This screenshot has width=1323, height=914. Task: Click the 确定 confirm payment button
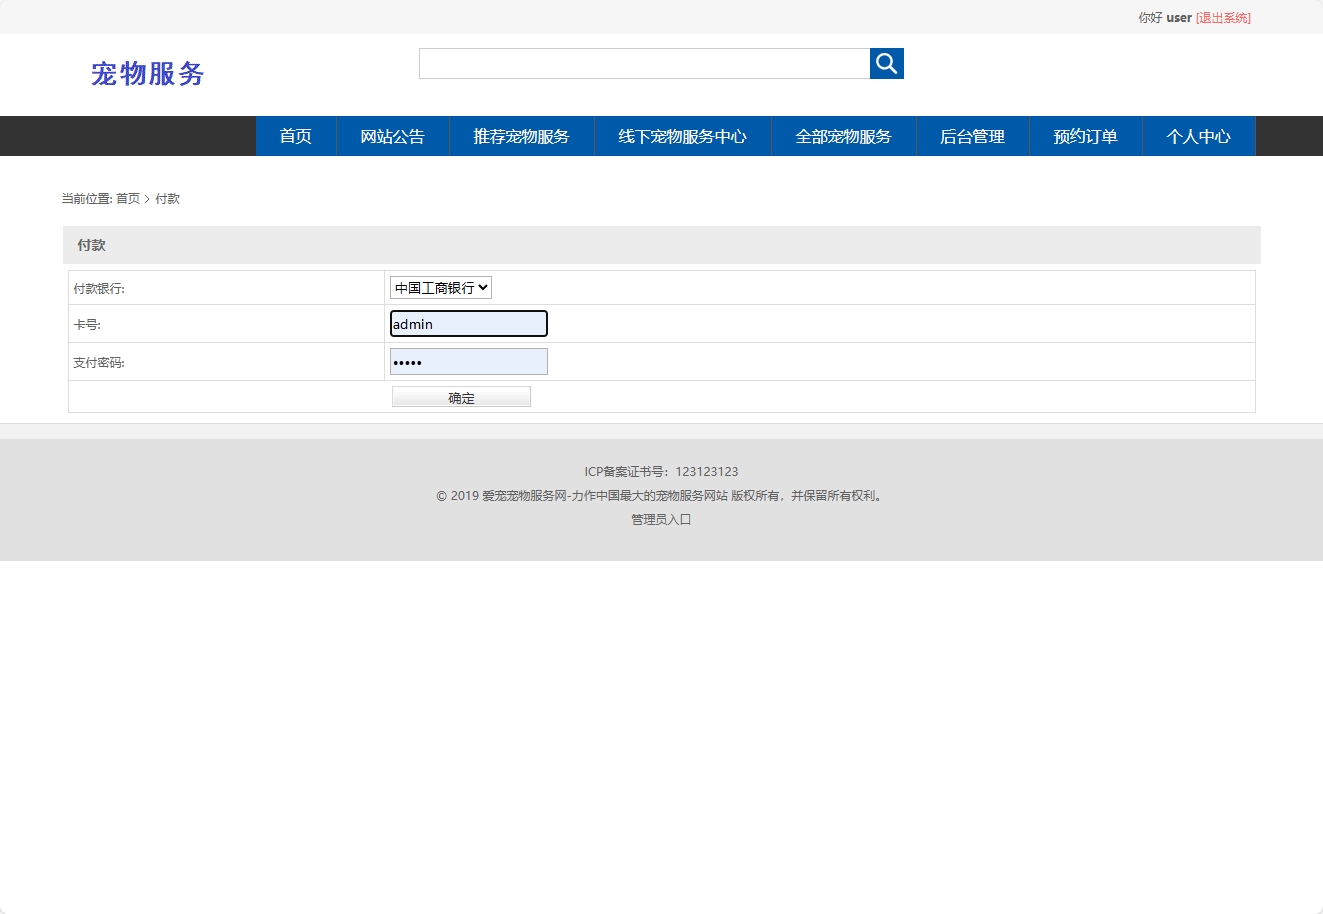tap(461, 396)
